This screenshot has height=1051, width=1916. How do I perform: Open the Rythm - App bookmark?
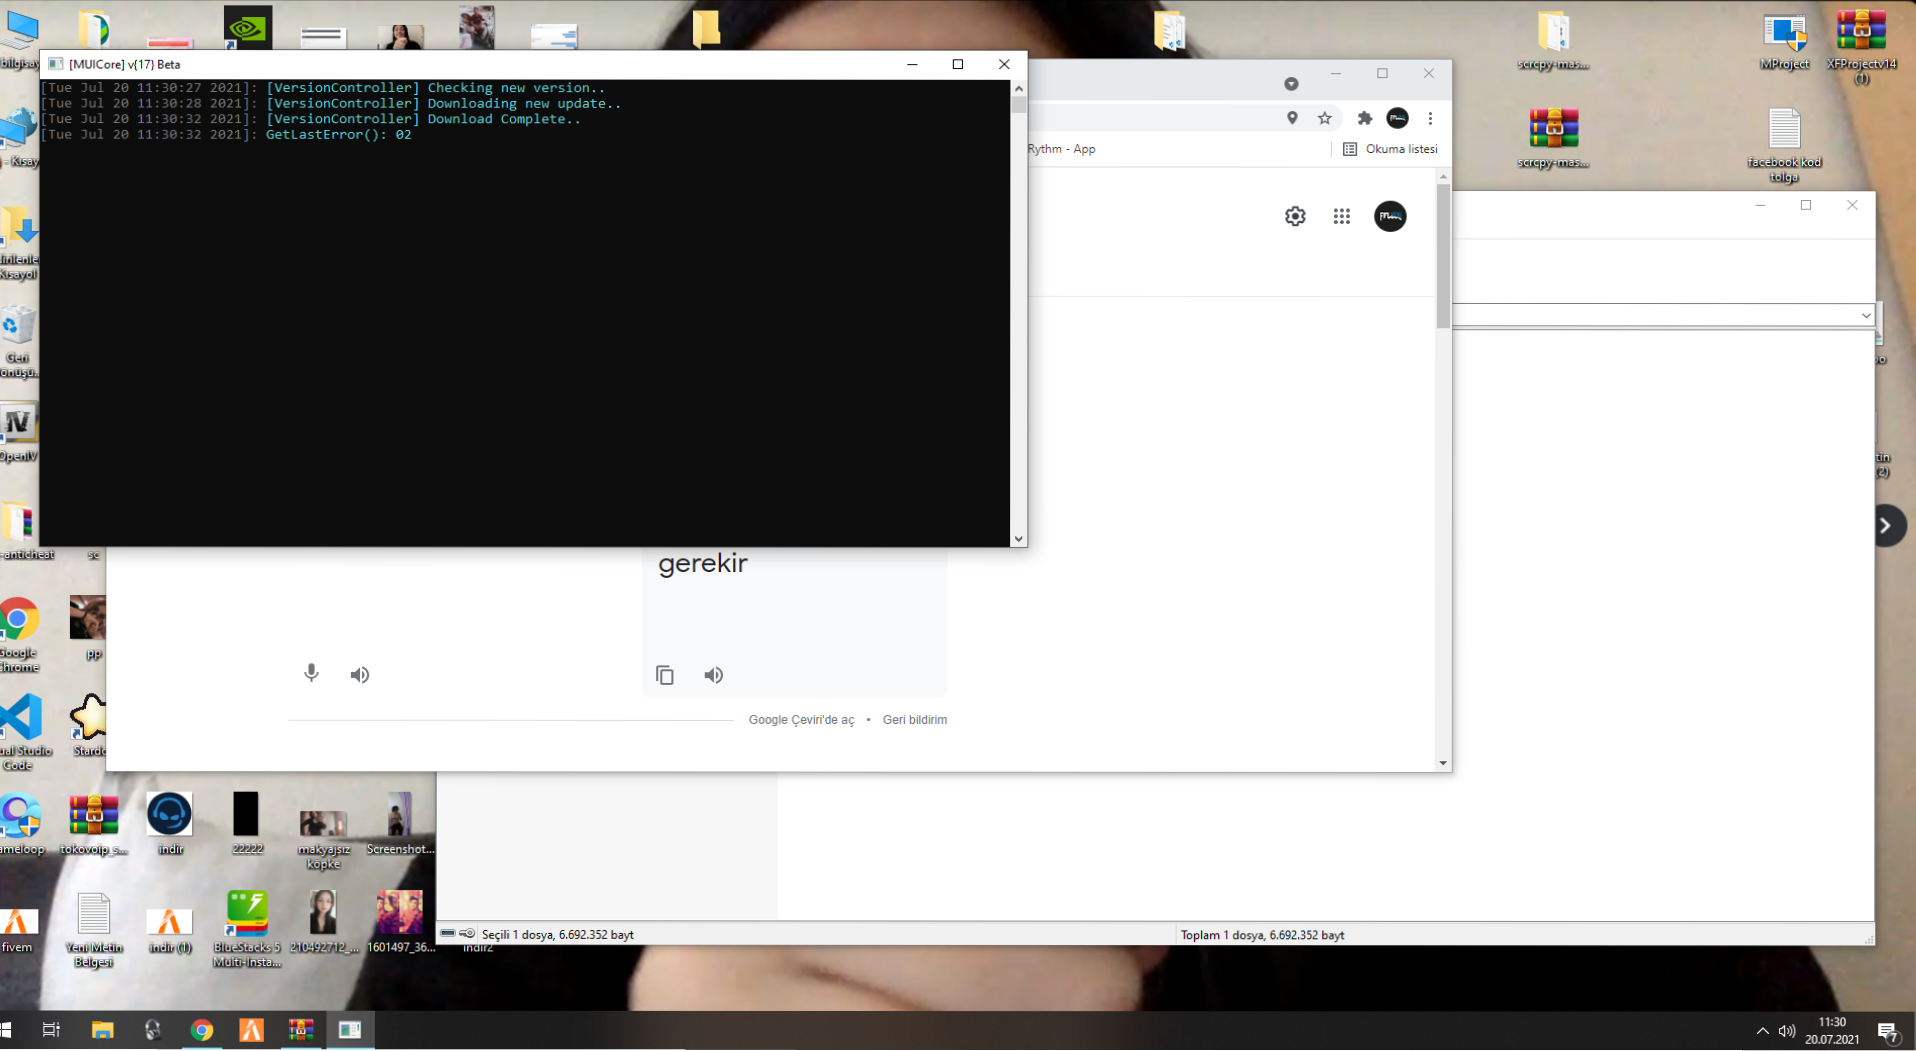[1062, 149]
